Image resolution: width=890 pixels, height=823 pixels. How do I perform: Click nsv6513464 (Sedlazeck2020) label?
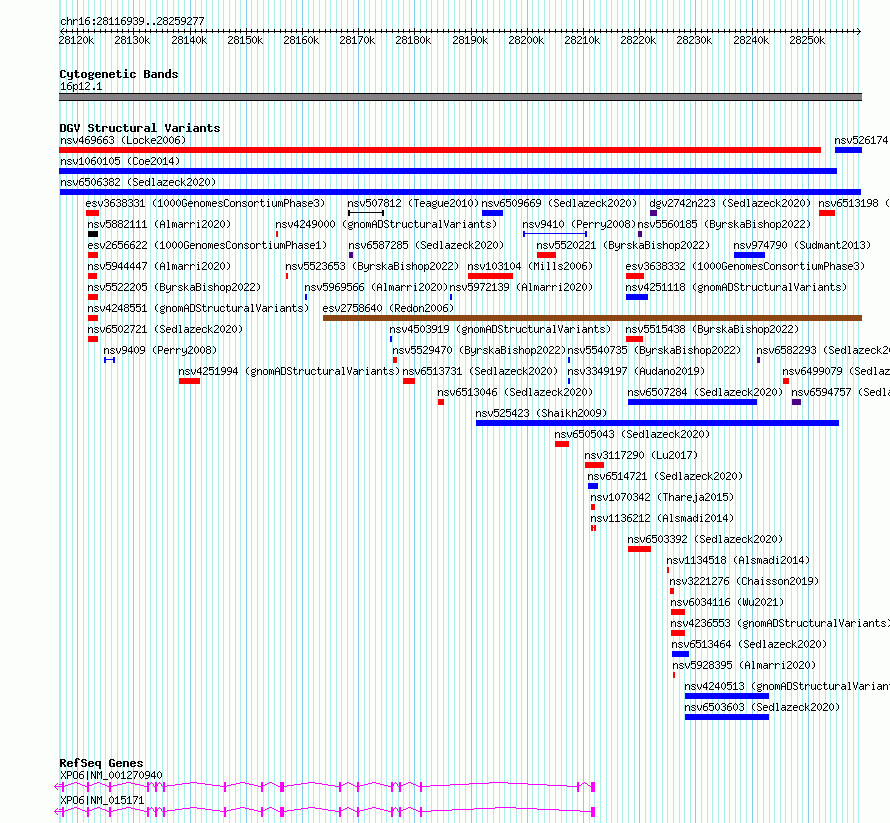(749, 644)
